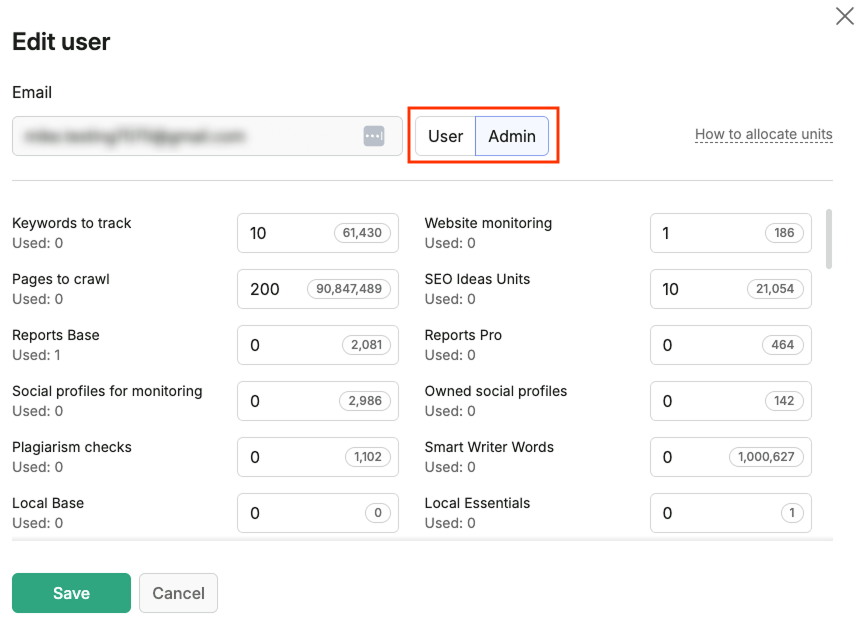This screenshot has width=863, height=622.
Task: Click the Used: 1 text under Reports Base
Action: pyautogui.click(x=36, y=355)
